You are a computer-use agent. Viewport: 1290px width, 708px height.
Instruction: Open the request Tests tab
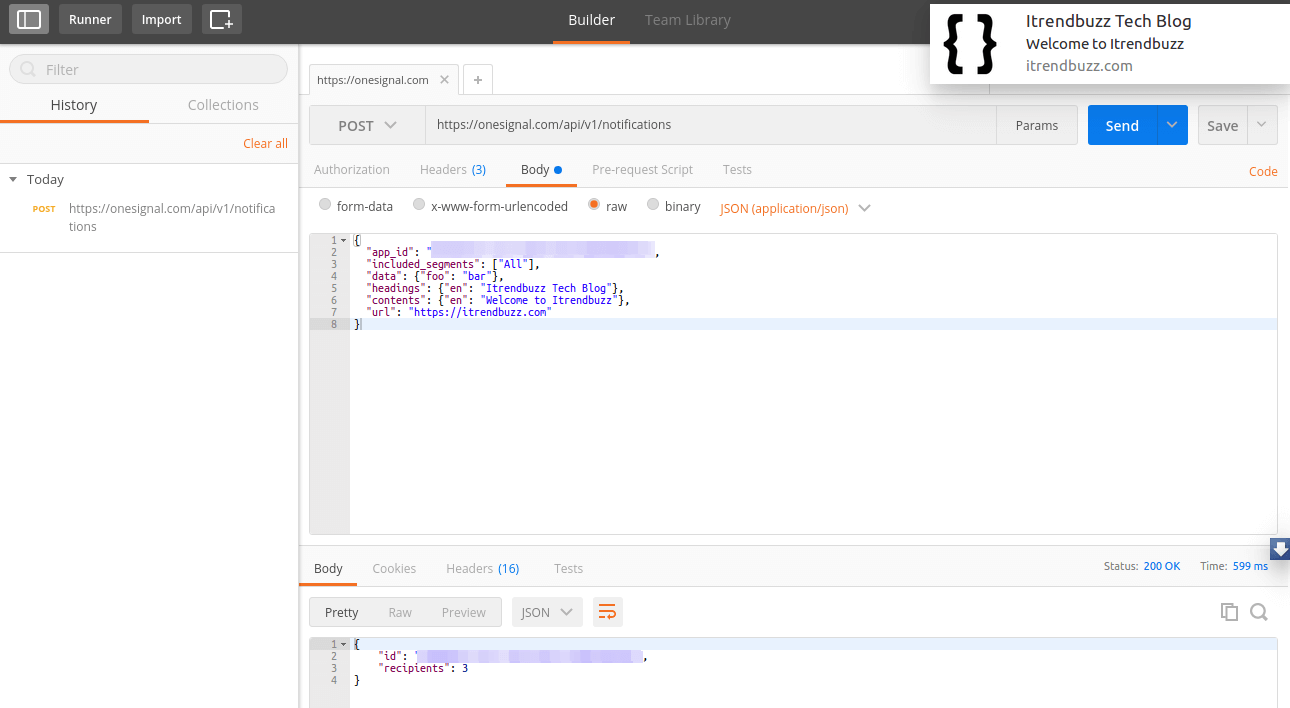[737, 170]
